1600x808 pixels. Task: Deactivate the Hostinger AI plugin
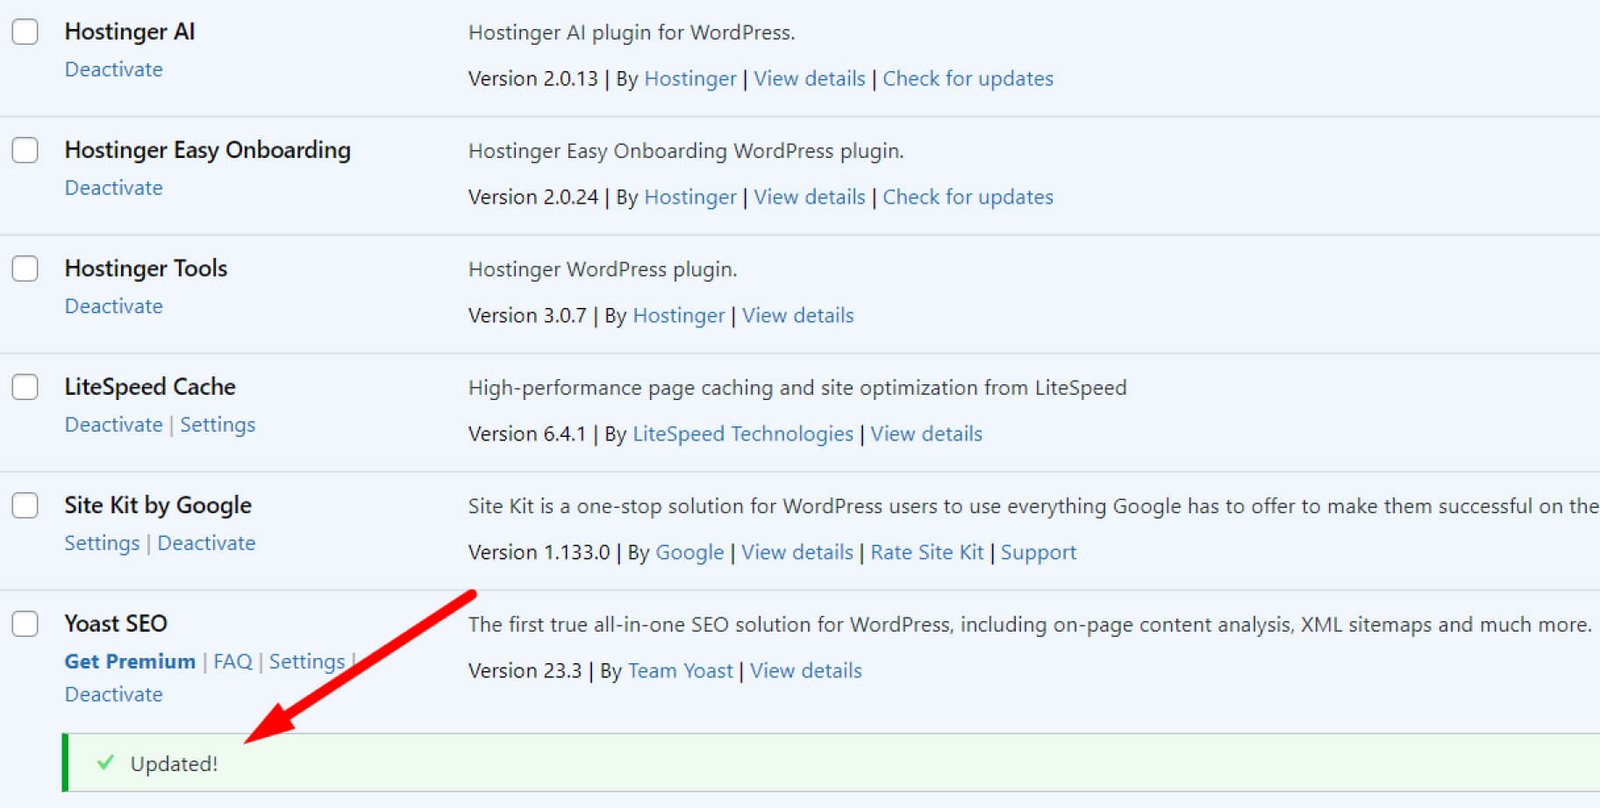pos(114,69)
